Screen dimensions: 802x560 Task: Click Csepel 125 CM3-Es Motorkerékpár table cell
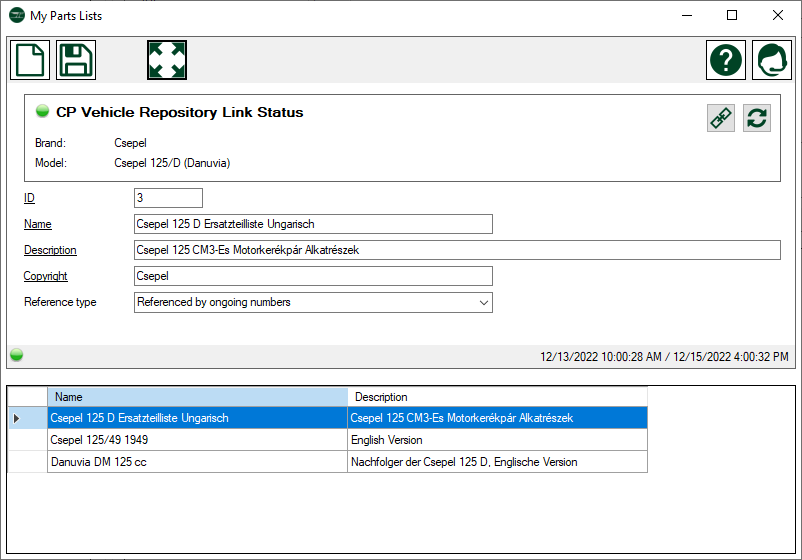(x=497, y=418)
